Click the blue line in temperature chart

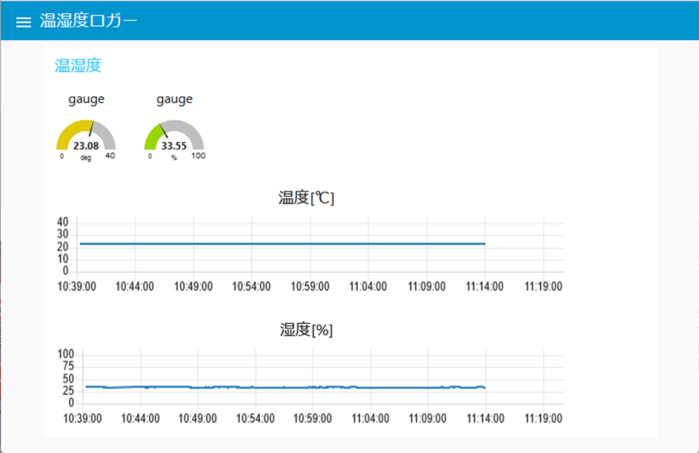(x=280, y=243)
